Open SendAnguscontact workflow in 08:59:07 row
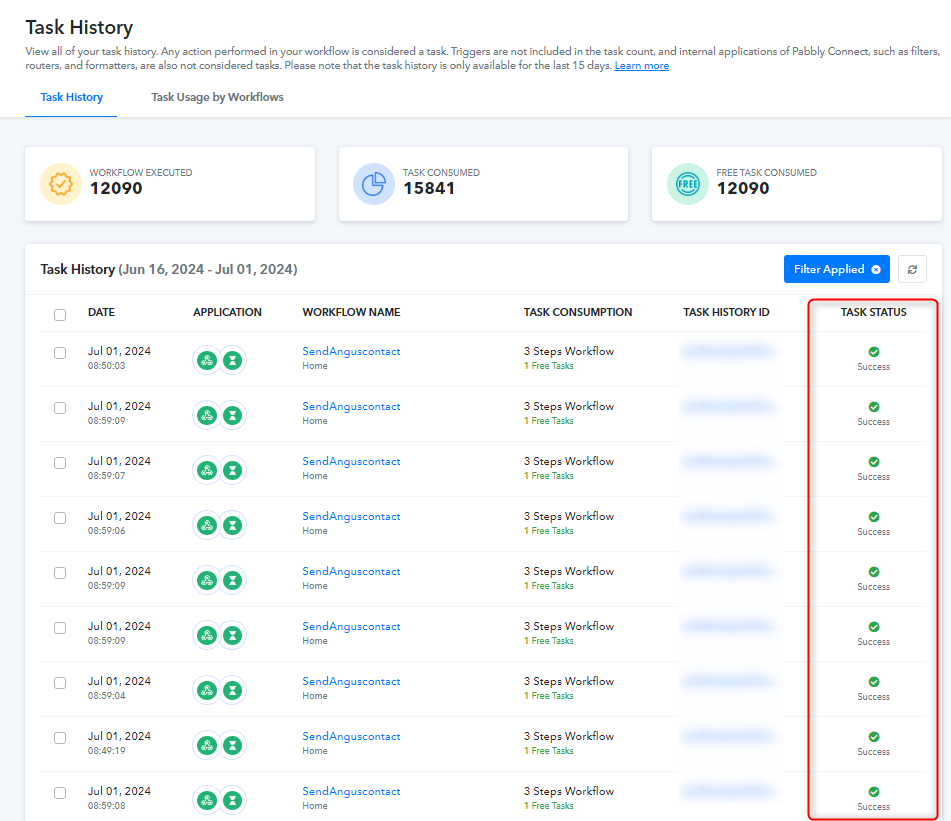The height and width of the screenshot is (821, 951). pyautogui.click(x=351, y=461)
